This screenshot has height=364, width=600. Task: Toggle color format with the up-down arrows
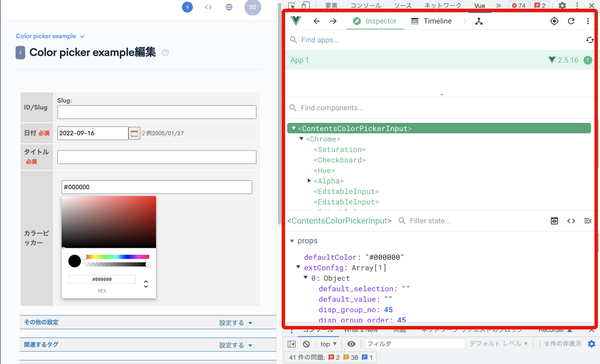click(x=146, y=284)
